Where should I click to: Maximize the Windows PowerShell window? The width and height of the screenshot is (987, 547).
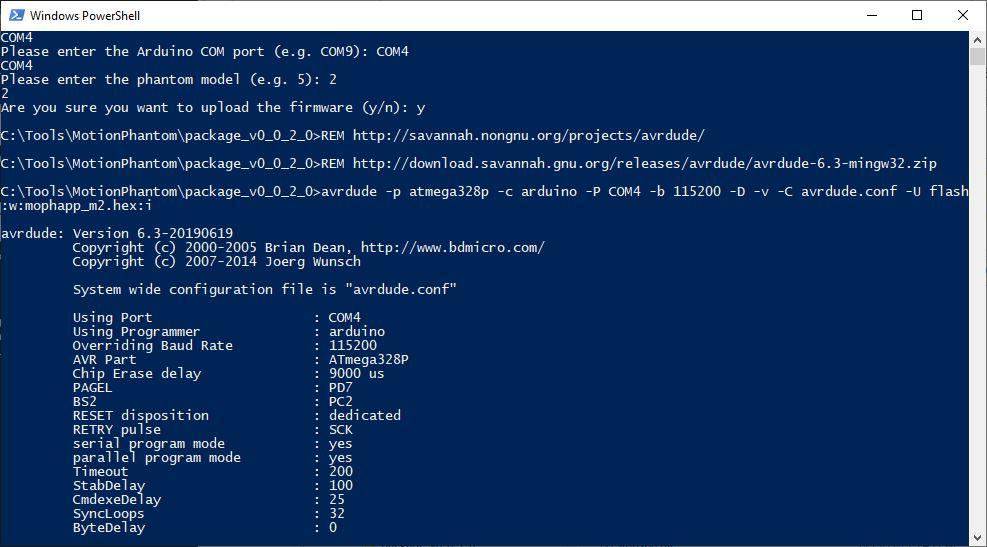917,16
